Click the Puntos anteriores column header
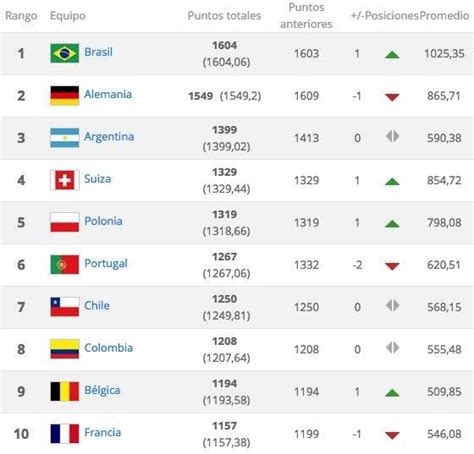This screenshot has width=474, height=454. (x=306, y=16)
